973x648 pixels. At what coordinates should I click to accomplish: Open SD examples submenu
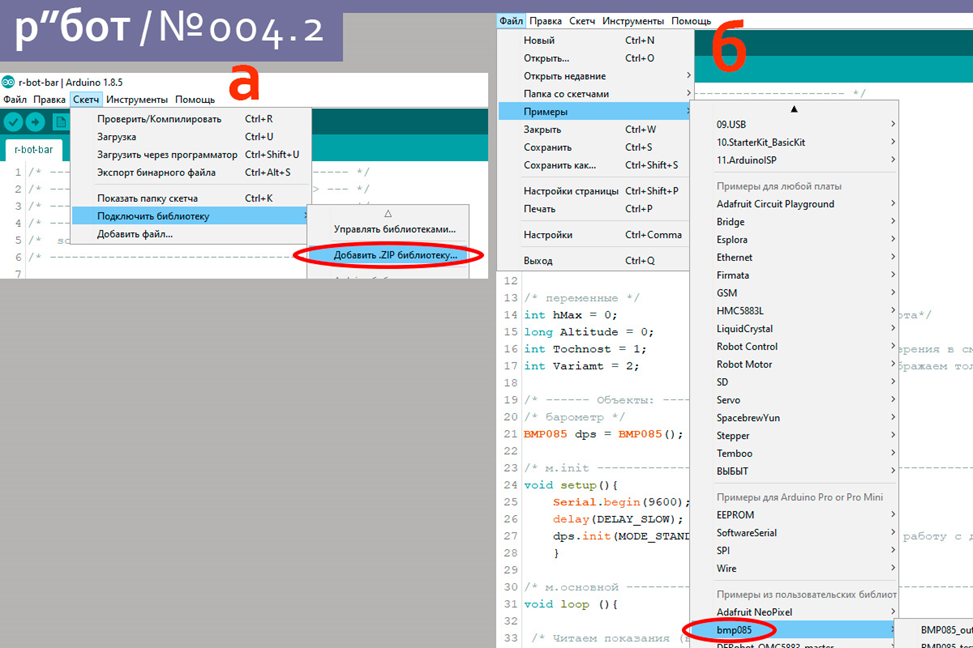(x=794, y=382)
